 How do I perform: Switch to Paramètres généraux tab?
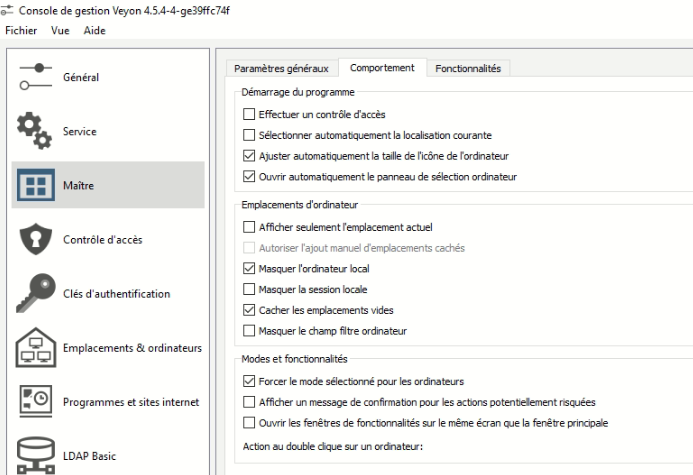pos(282,68)
